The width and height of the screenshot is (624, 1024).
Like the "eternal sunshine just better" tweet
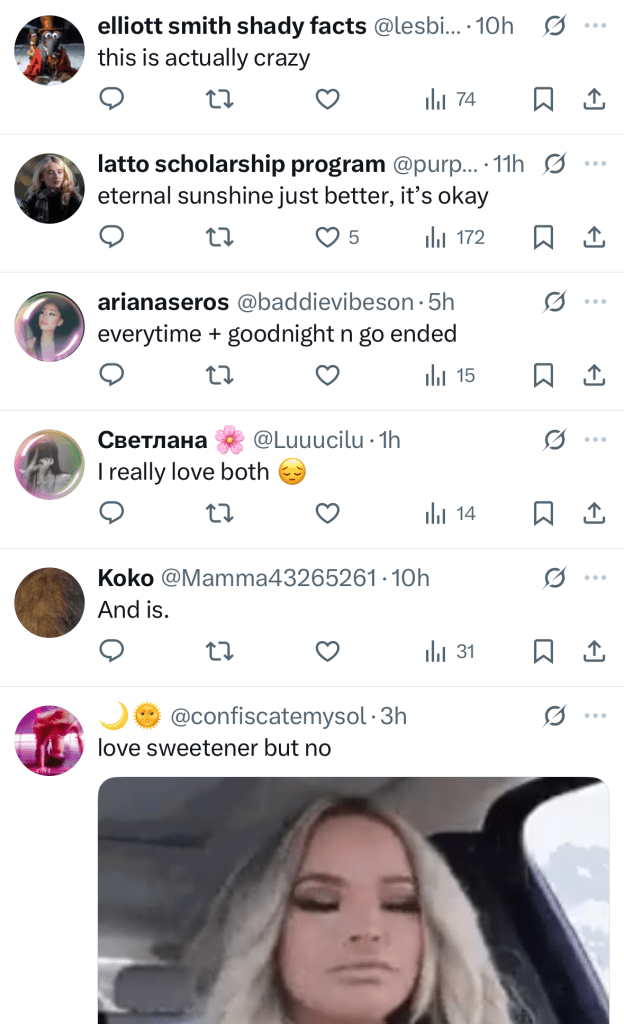328,237
